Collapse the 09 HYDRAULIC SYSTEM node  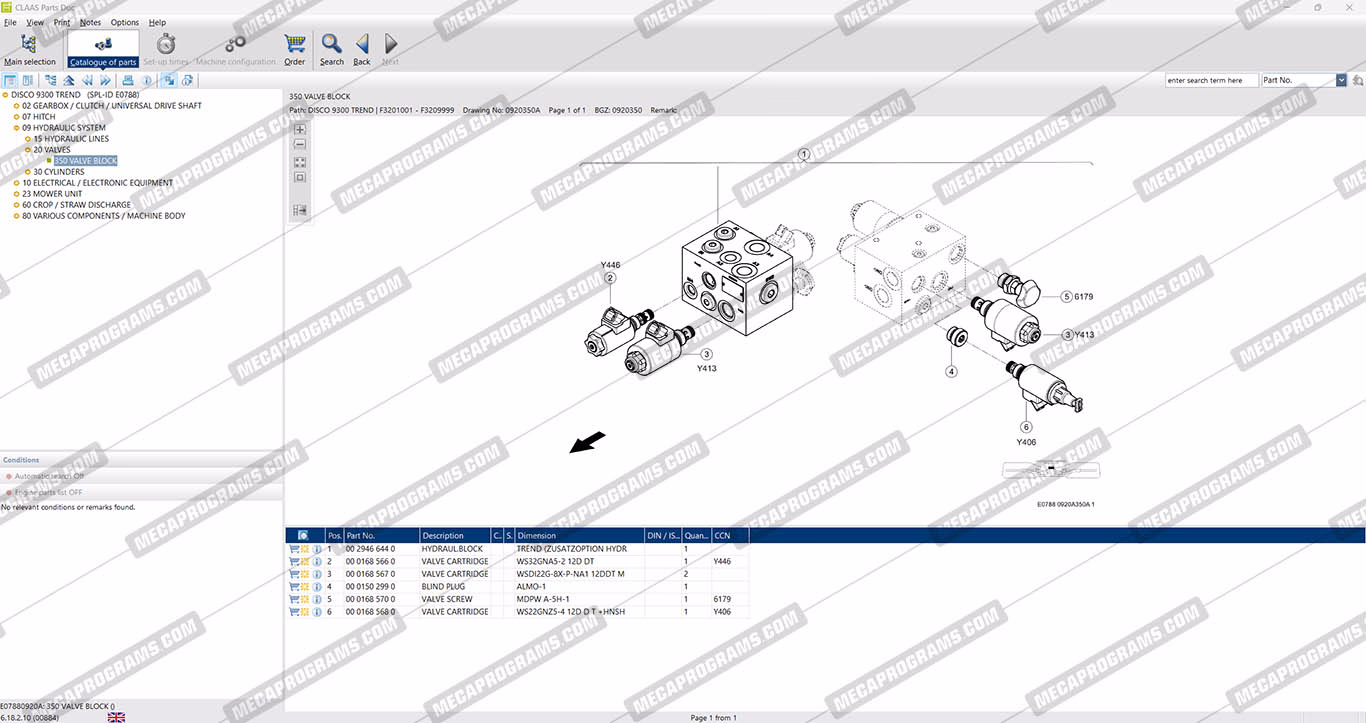(x=16, y=128)
